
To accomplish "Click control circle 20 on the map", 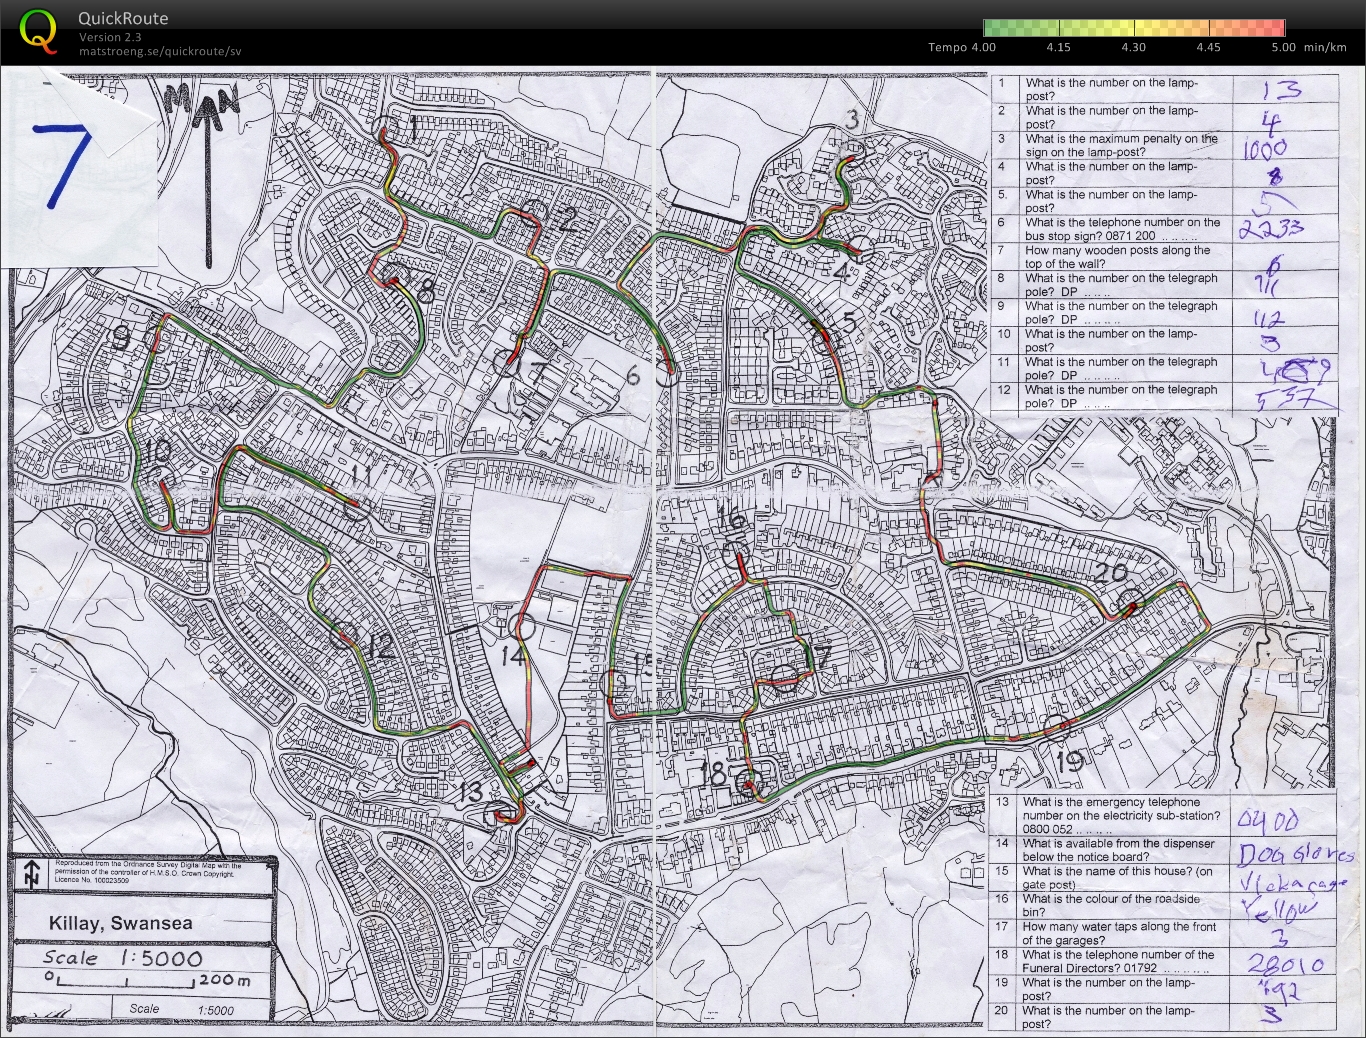I will pyautogui.click(x=1131, y=604).
